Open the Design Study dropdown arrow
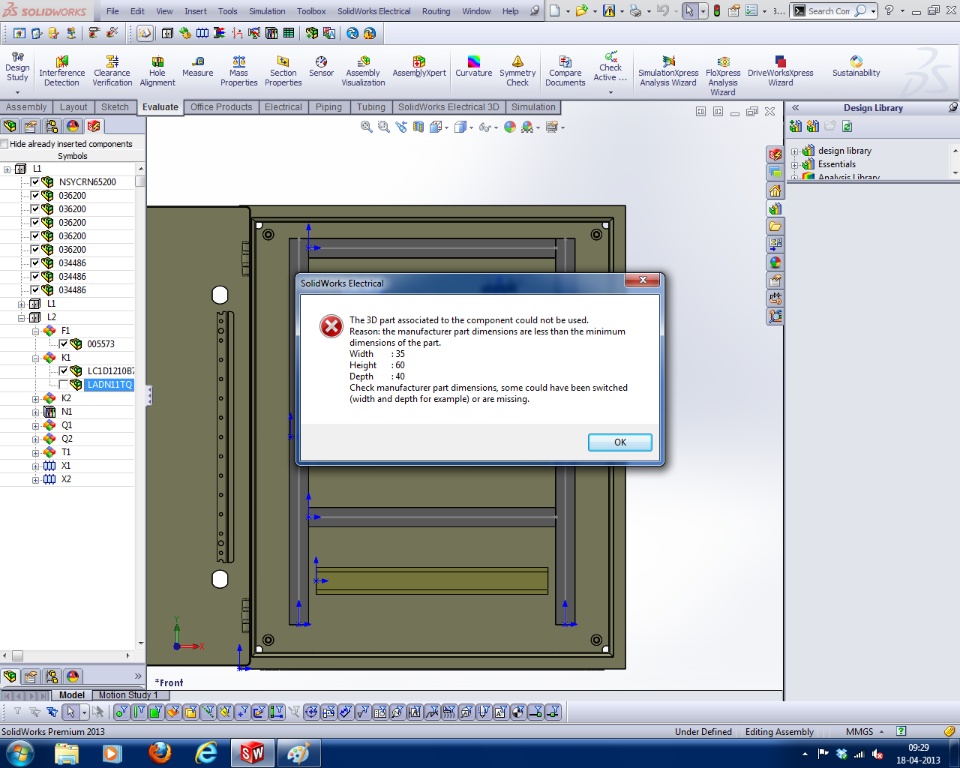Image resolution: width=960 pixels, height=768 pixels. pos(17,92)
